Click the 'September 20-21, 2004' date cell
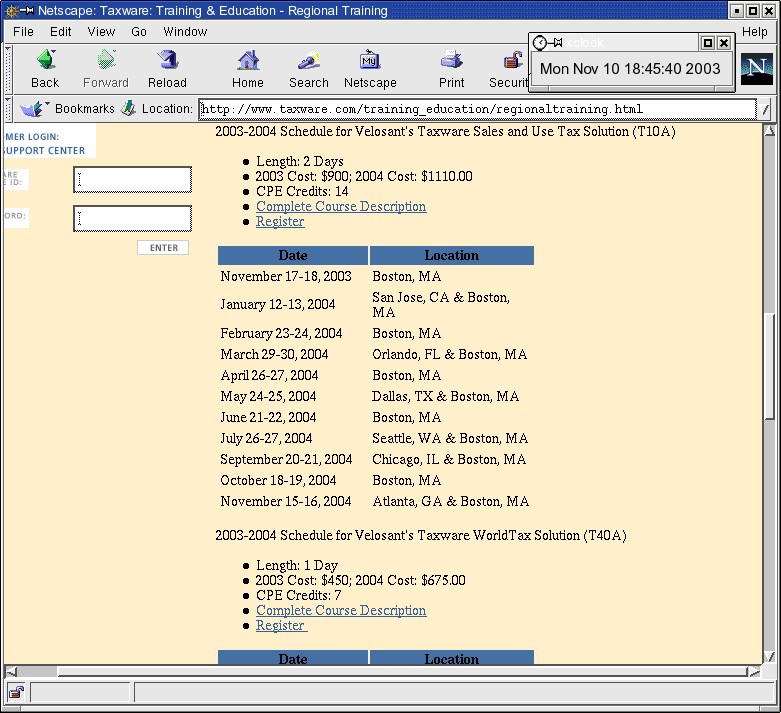Viewport: 781px width, 713px height. 286,459
